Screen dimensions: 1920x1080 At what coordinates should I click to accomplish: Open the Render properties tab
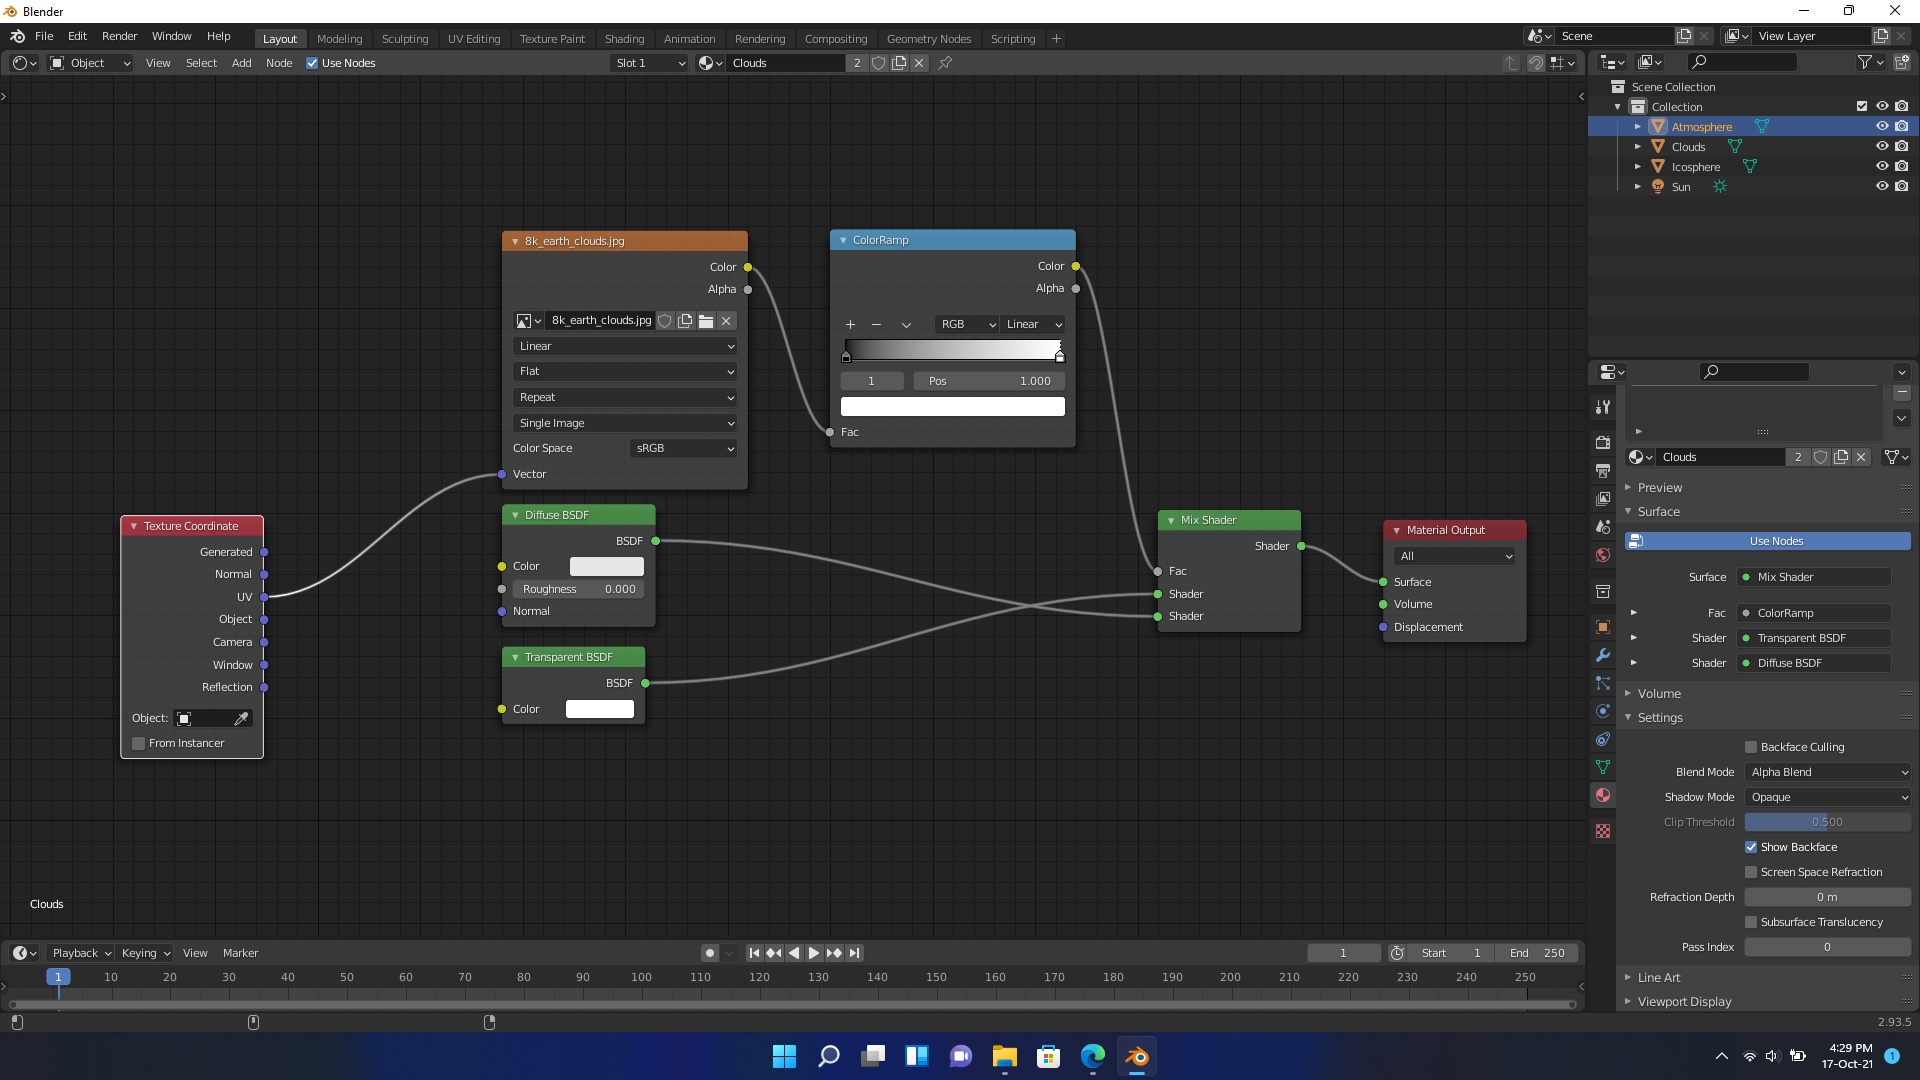[x=1603, y=442]
